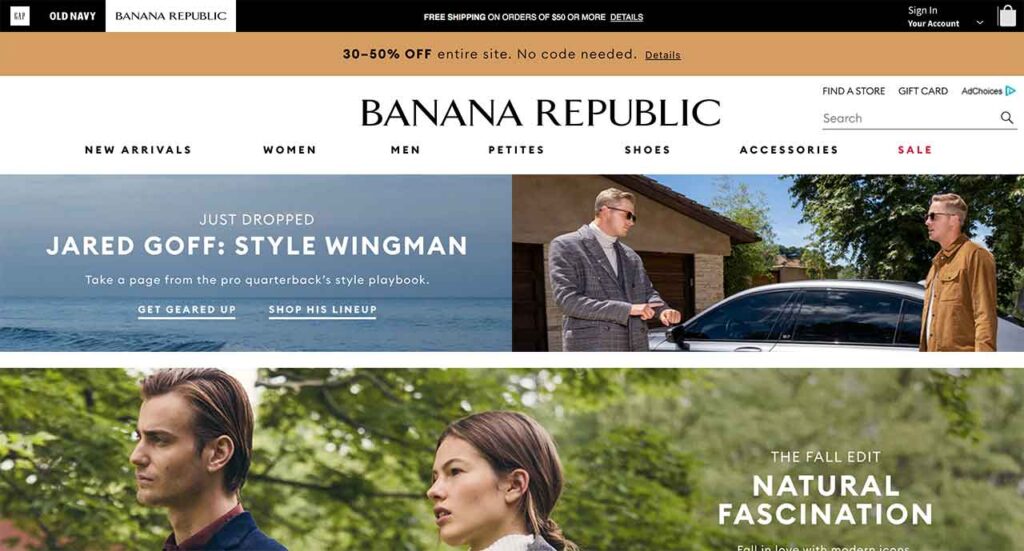Focus the Search input field

(909, 118)
